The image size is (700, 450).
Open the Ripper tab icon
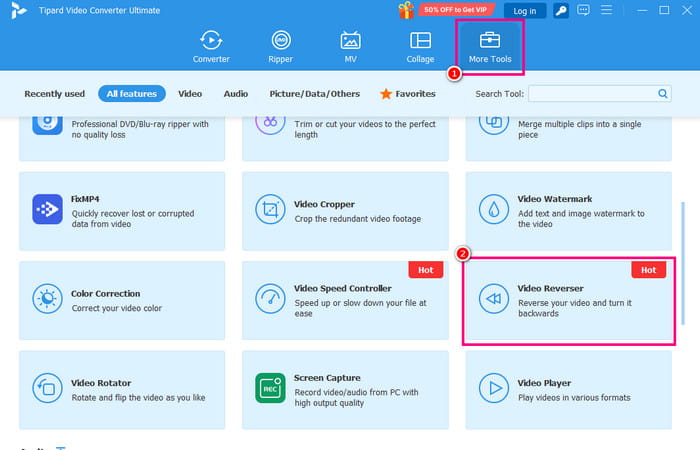(281, 41)
